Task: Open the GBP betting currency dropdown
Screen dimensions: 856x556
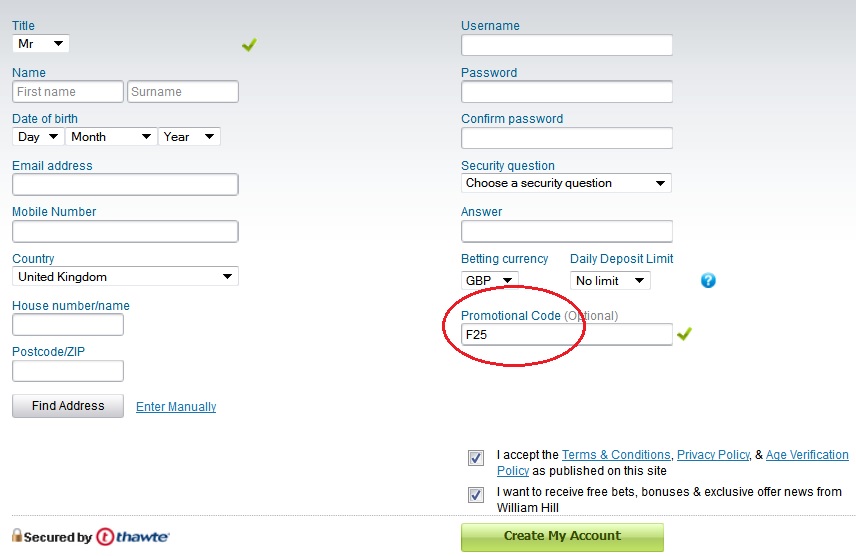Action: click(x=490, y=281)
